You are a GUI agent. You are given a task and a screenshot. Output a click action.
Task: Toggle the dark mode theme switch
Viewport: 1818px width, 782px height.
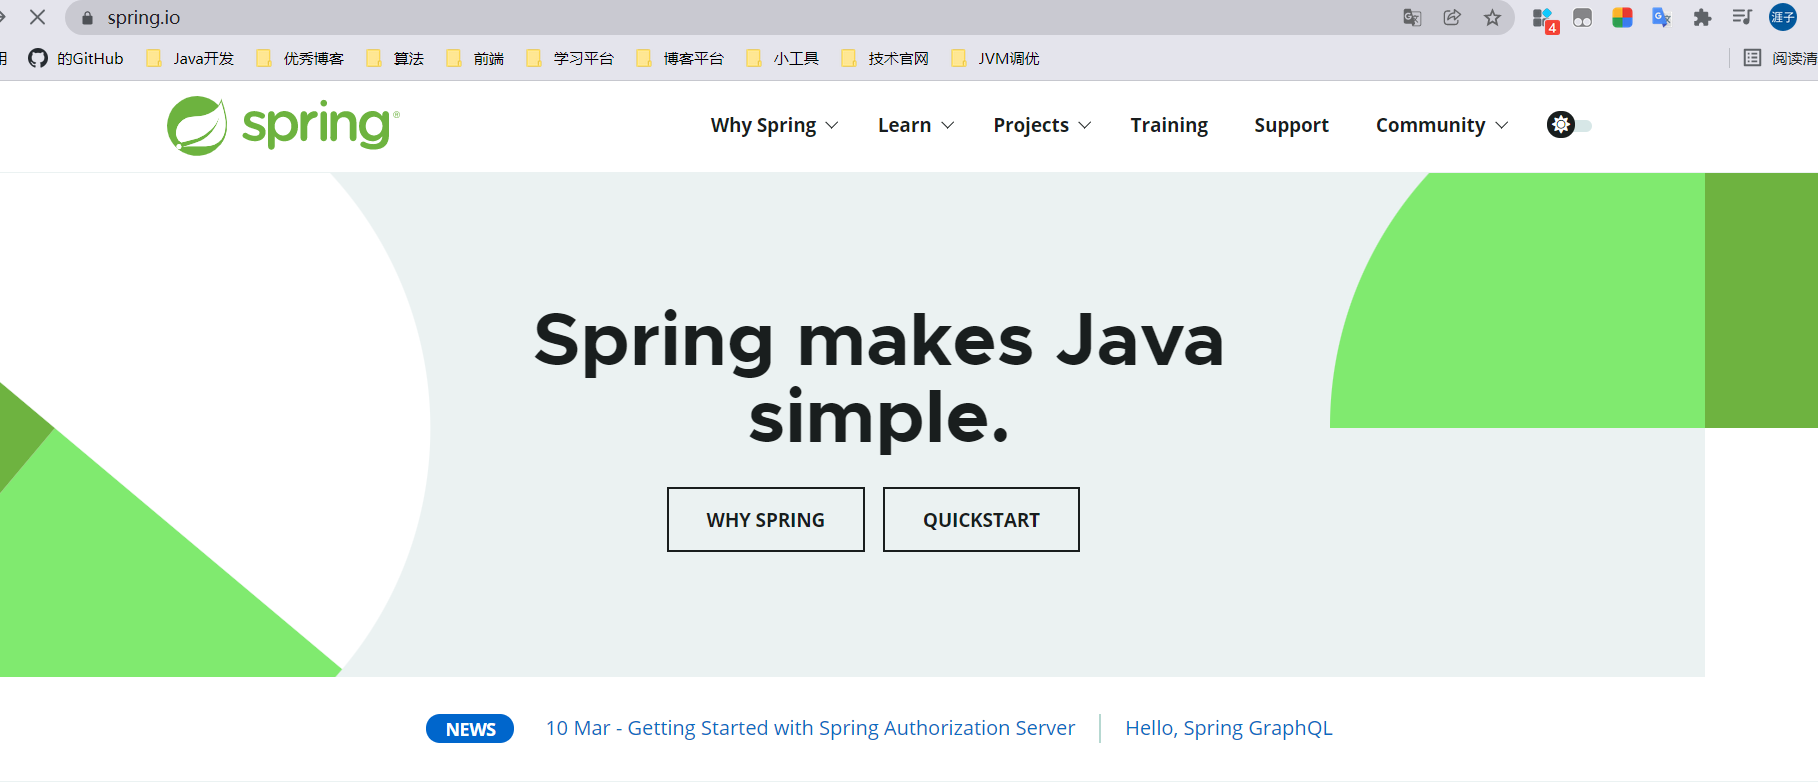pos(1569,125)
